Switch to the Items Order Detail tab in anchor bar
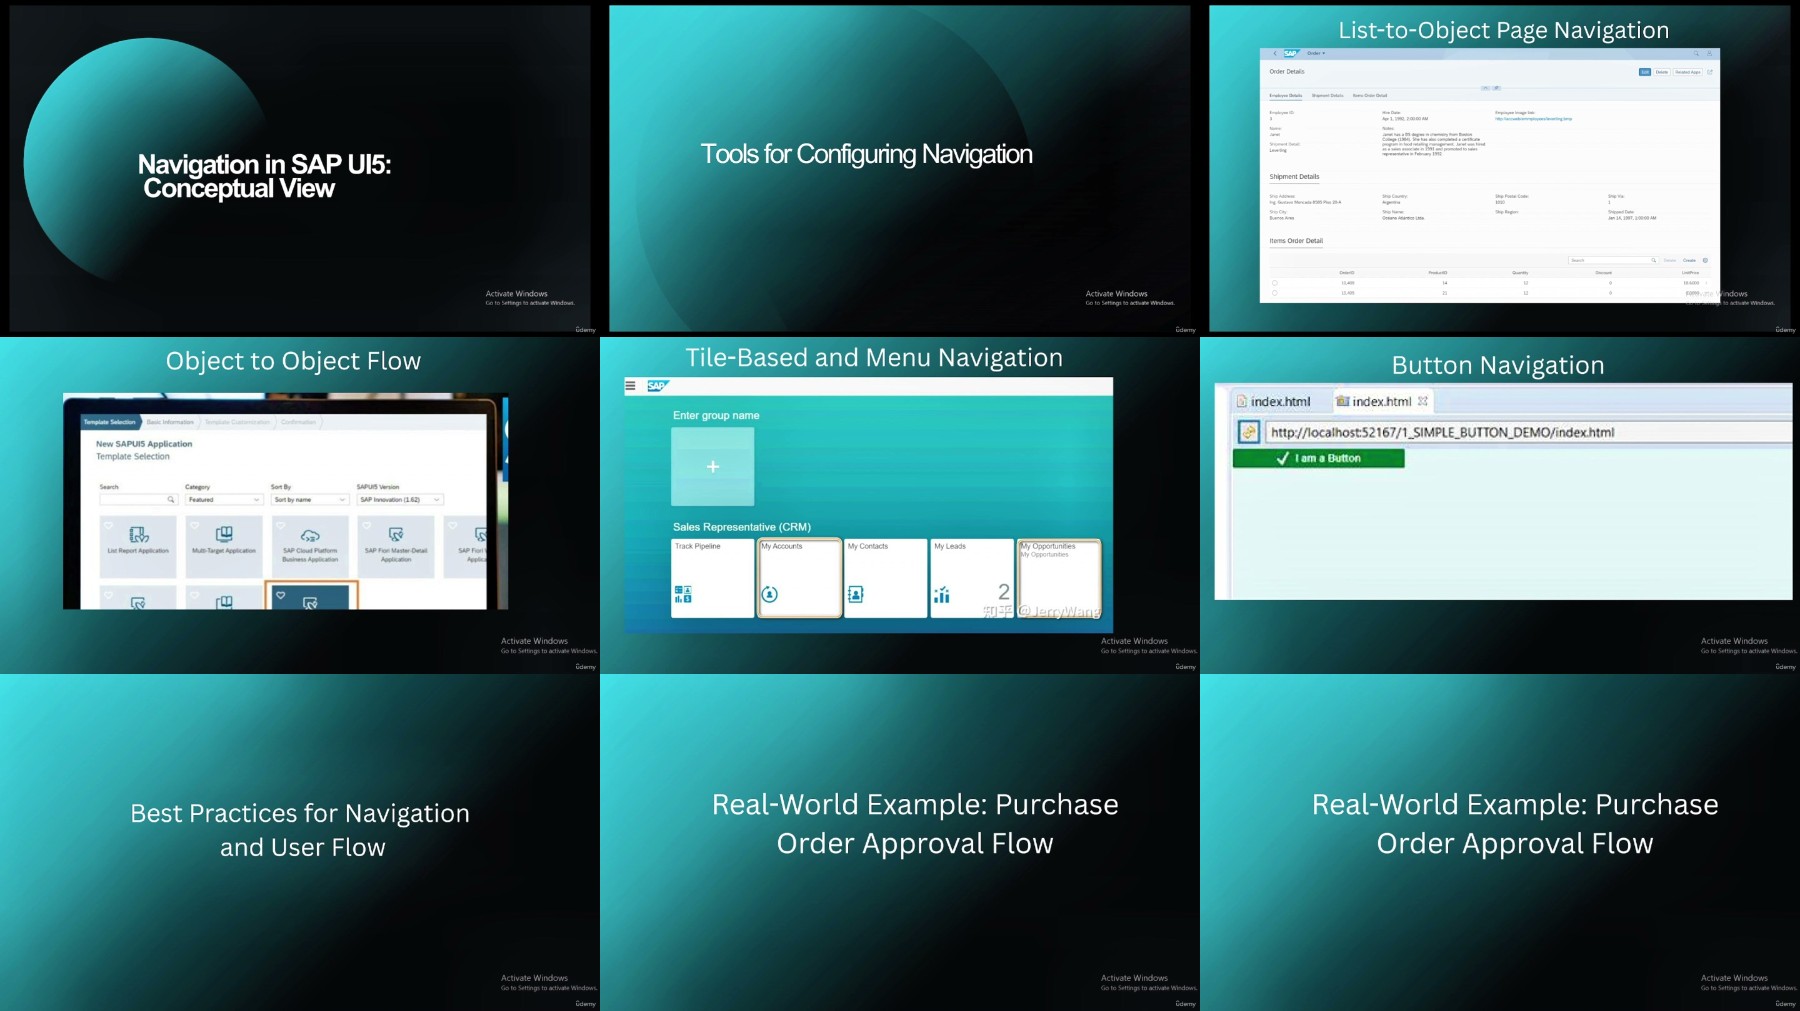 click(x=1370, y=95)
